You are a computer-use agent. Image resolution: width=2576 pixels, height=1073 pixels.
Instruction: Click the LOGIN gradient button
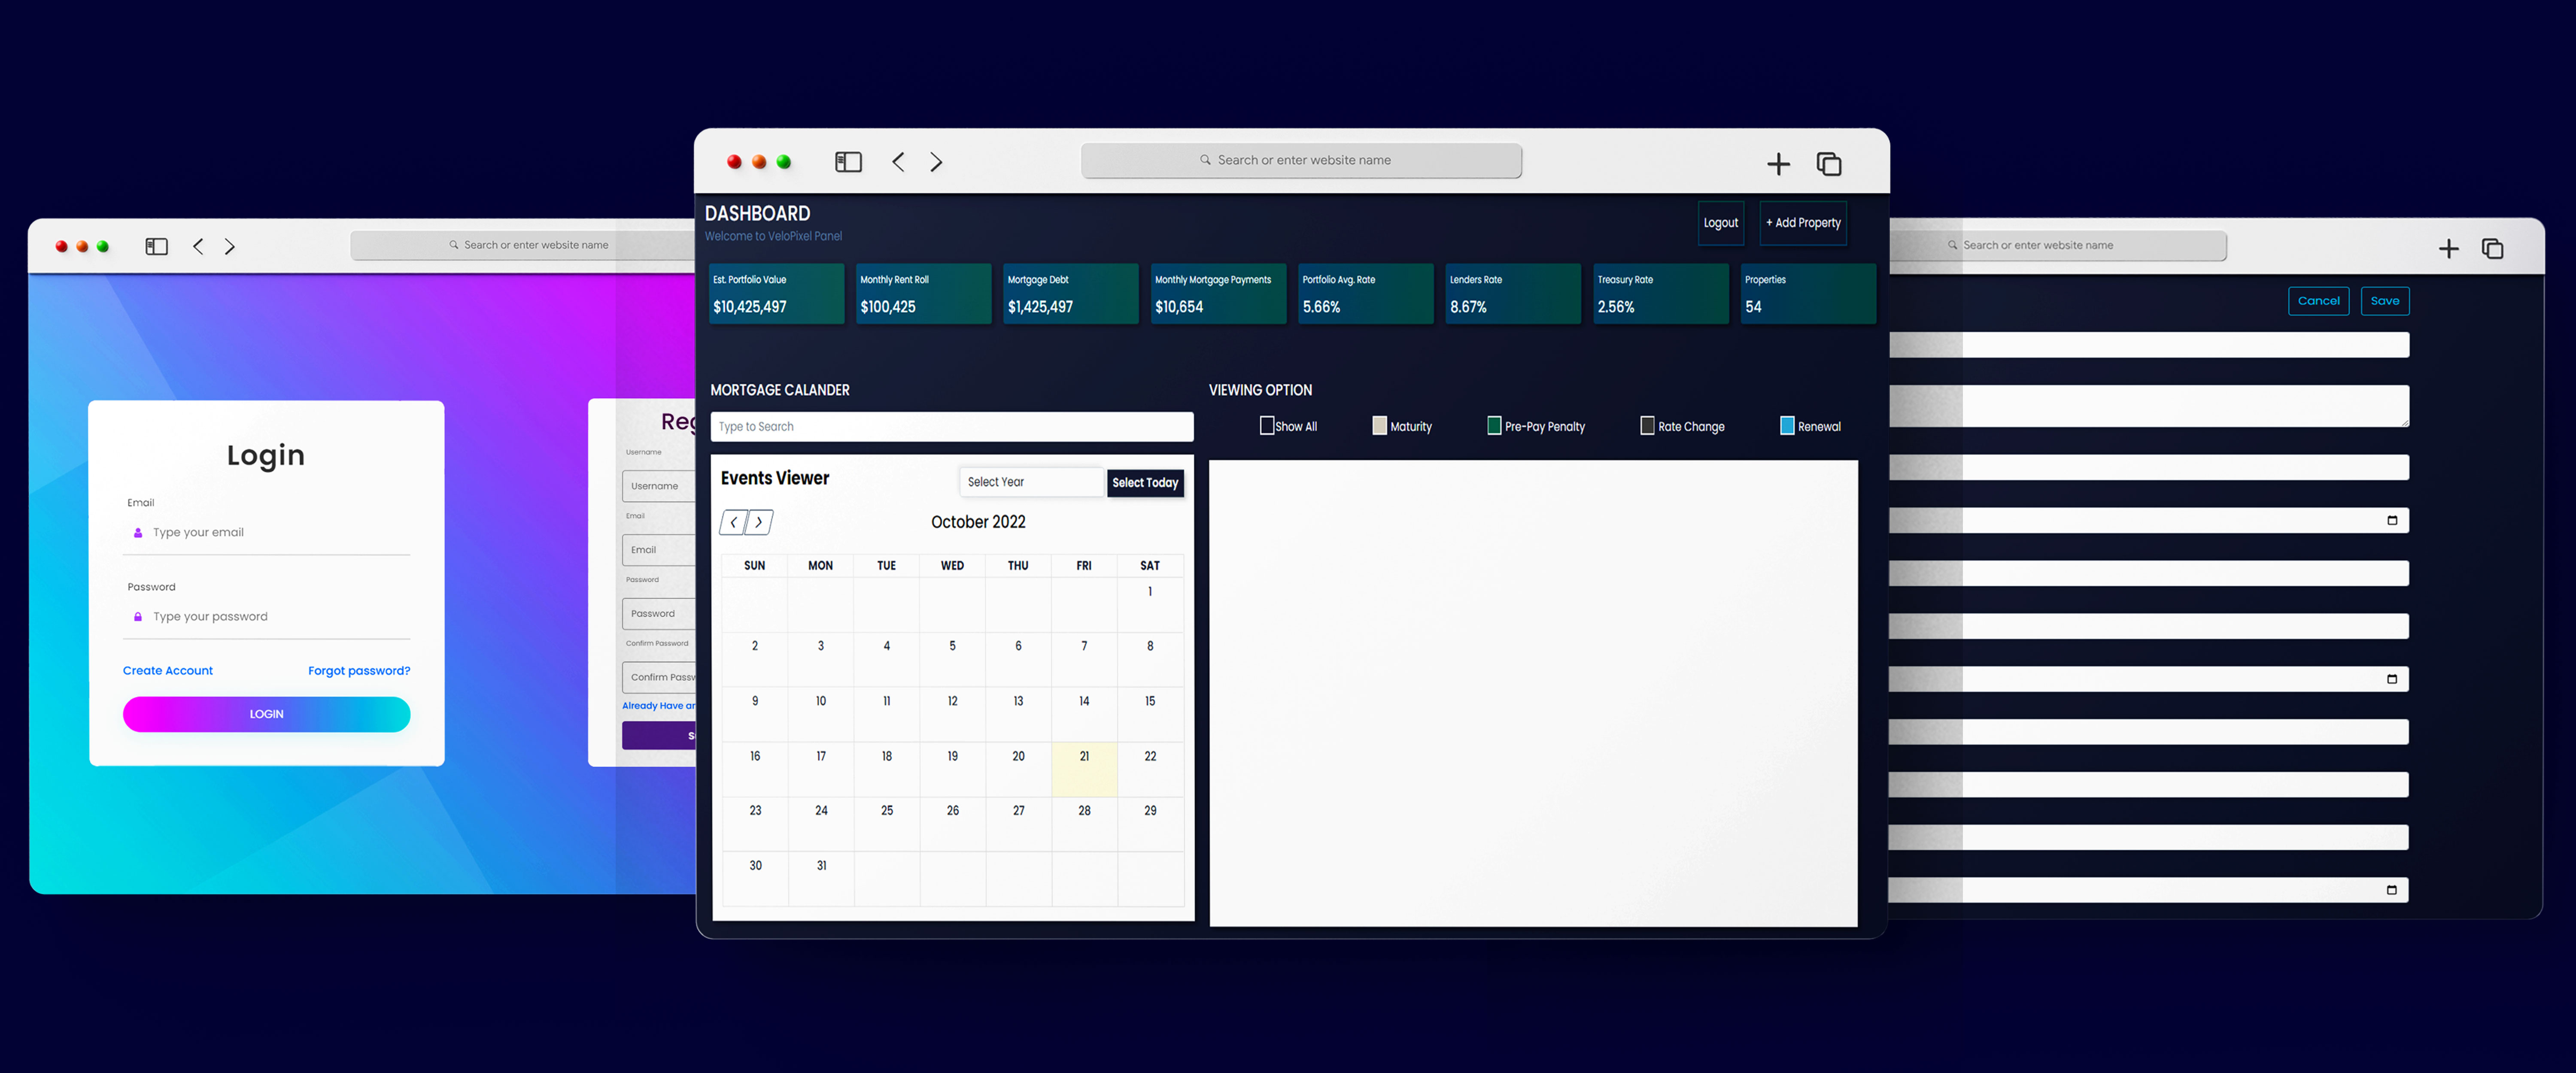266,714
